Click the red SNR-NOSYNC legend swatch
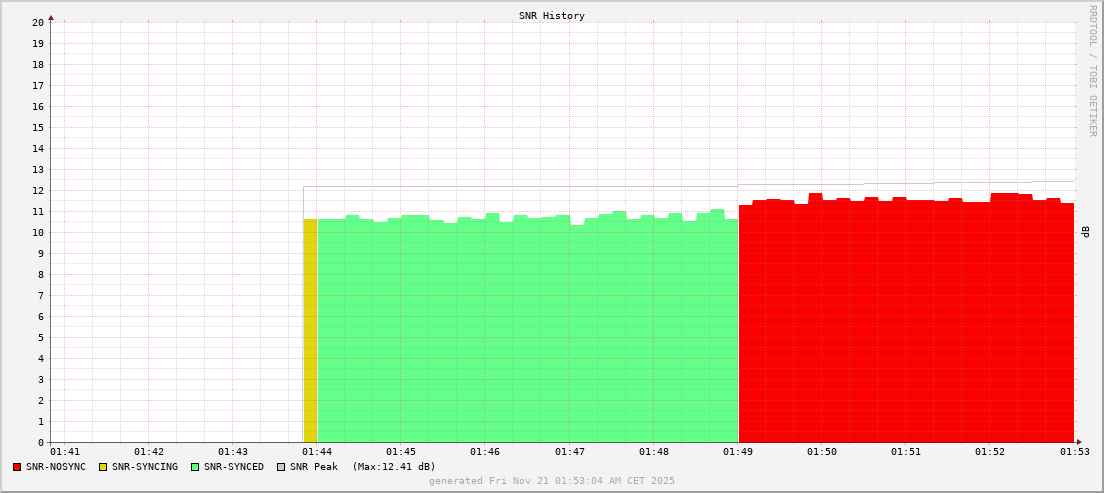The height and width of the screenshot is (493, 1104). tap(17, 467)
